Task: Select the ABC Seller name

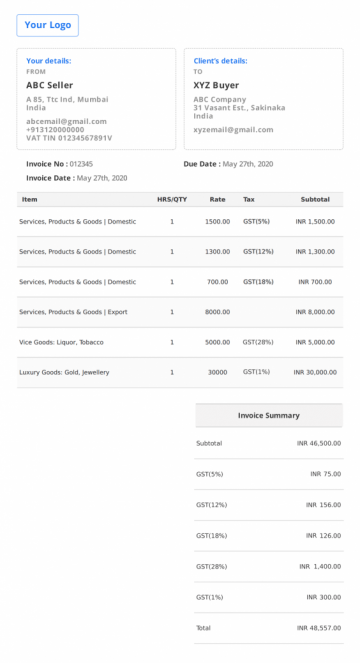Action: 49,85
